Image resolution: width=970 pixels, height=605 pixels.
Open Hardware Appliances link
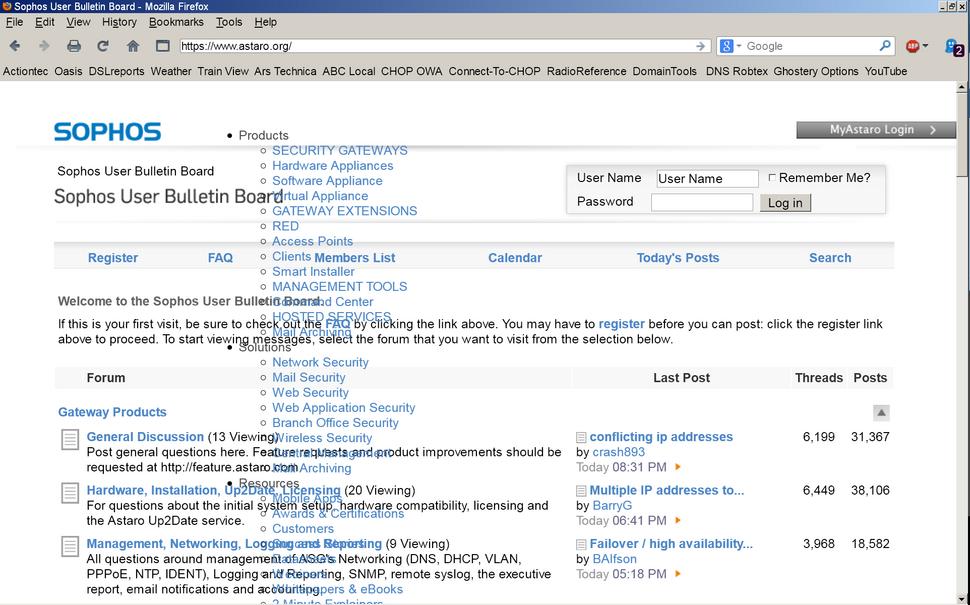click(333, 166)
